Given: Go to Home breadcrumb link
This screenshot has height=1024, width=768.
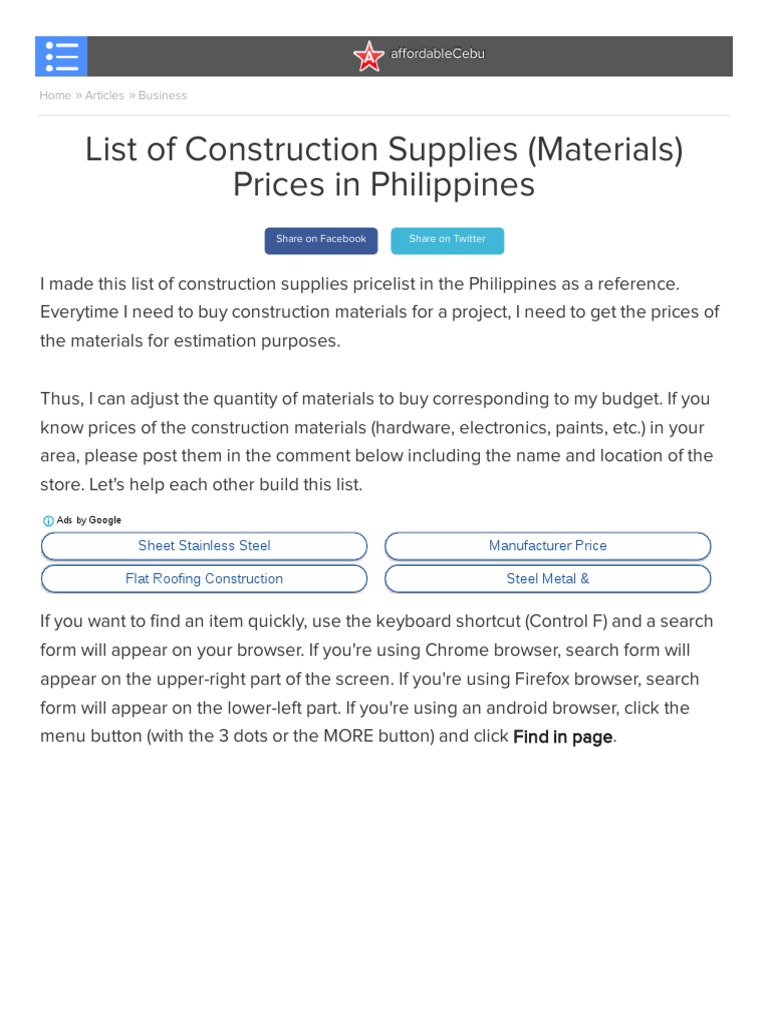Looking at the screenshot, I should tap(55, 96).
